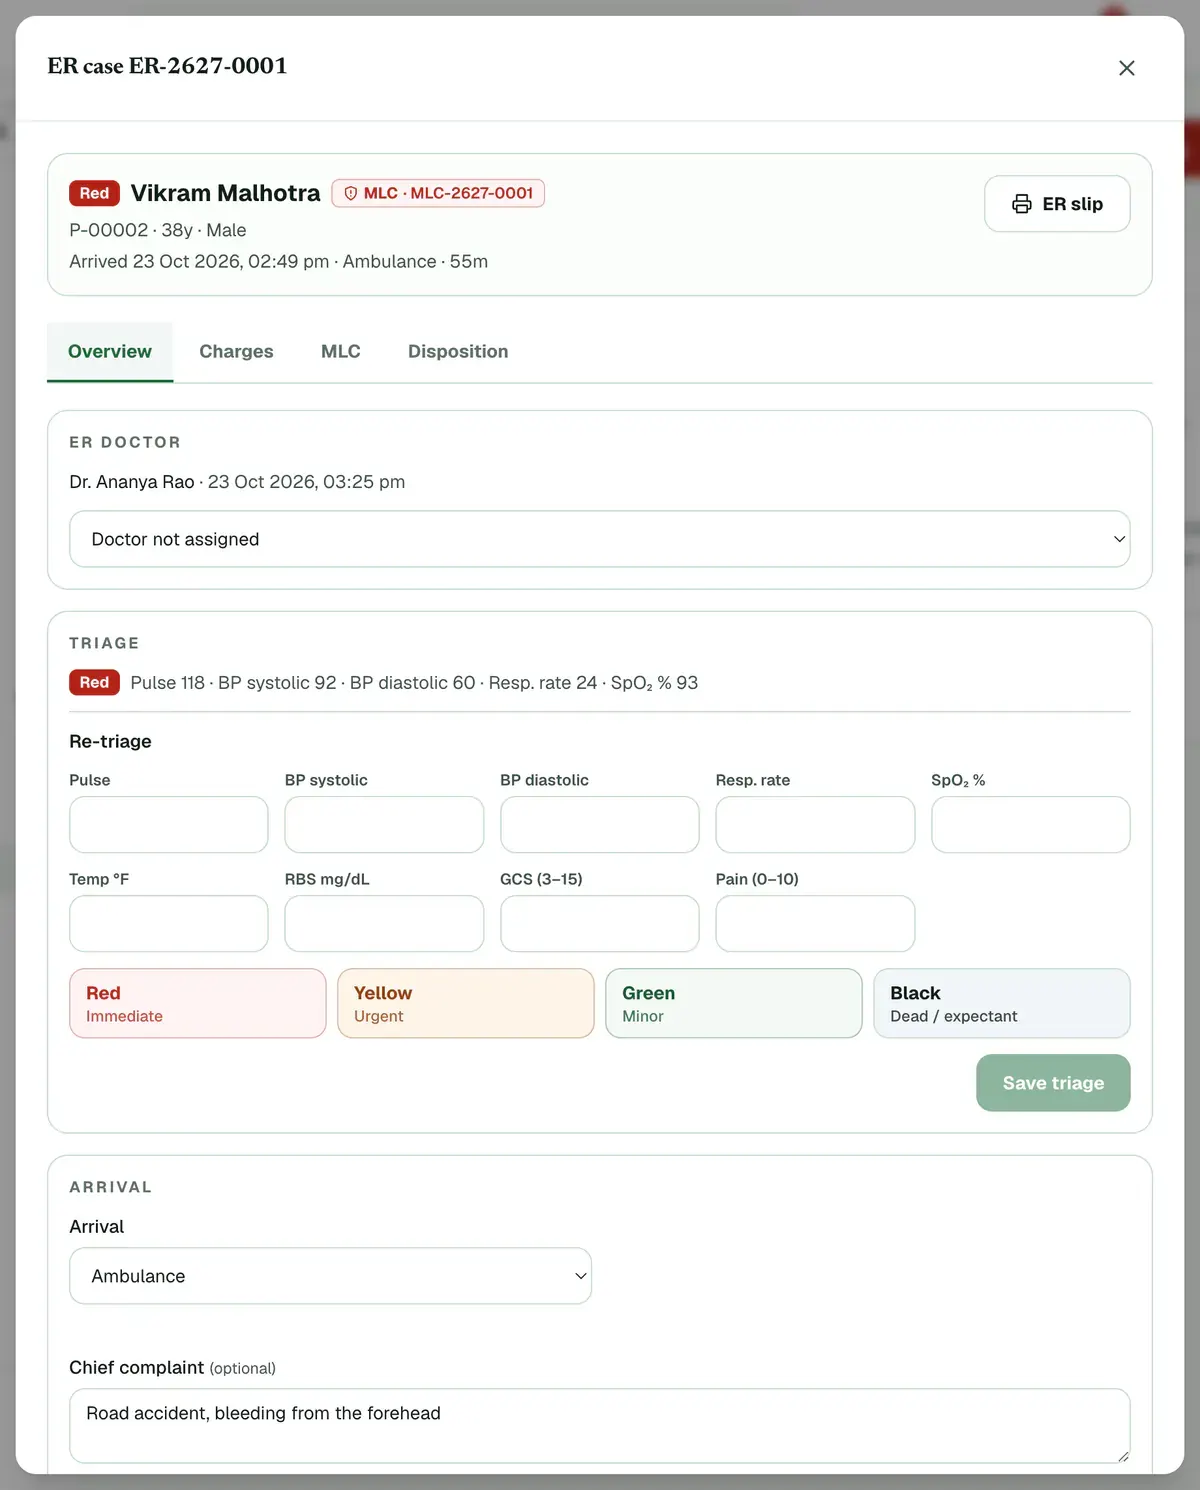Open the Arrival mode dropdown showing Ambulance
The height and width of the screenshot is (1490, 1200).
[x=330, y=1276]
